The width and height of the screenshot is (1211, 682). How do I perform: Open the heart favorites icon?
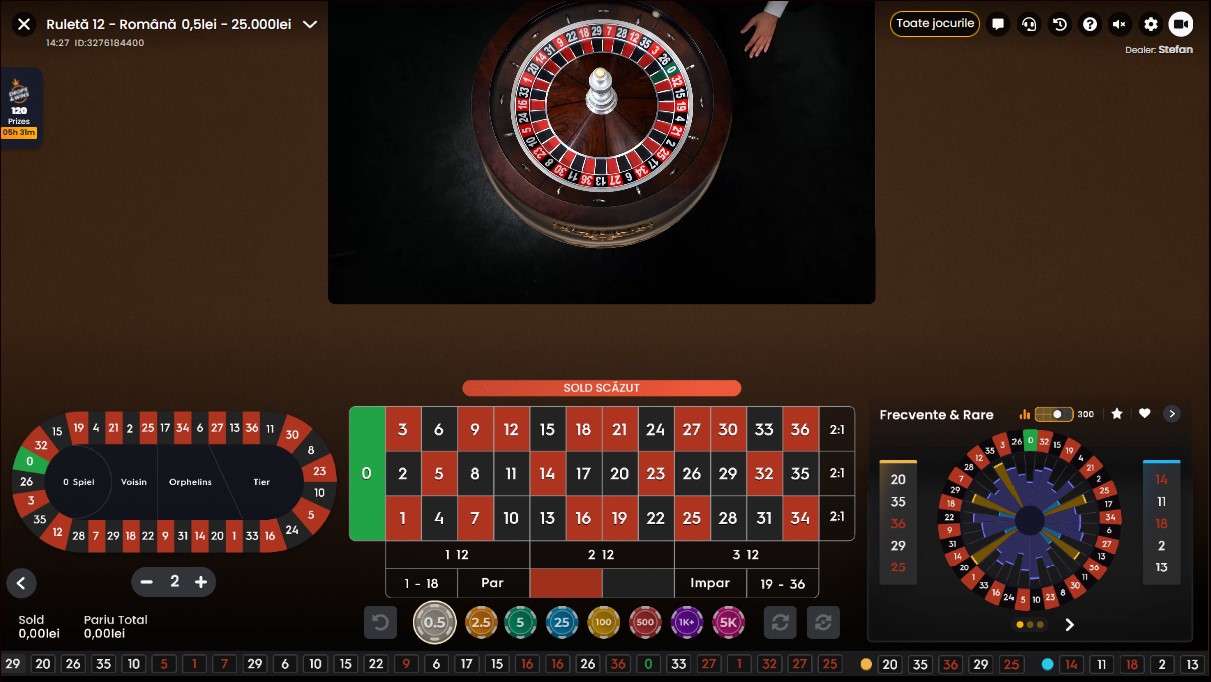pos(1145,414)
